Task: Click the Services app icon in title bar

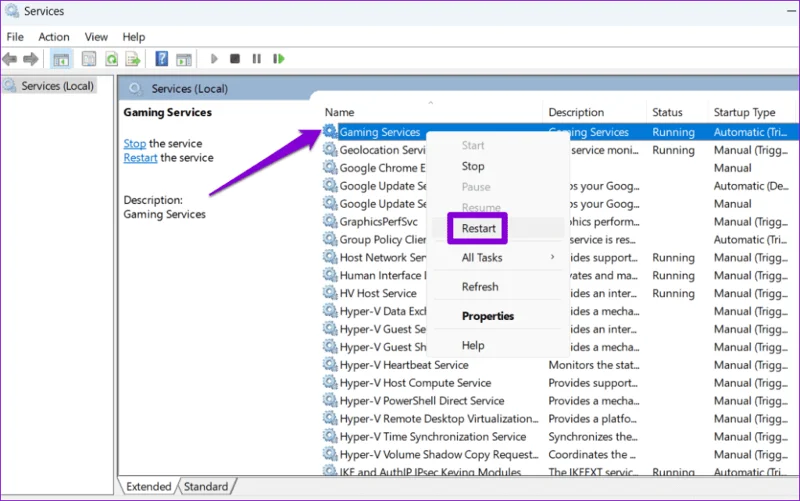Action: (x=12, y=11)
